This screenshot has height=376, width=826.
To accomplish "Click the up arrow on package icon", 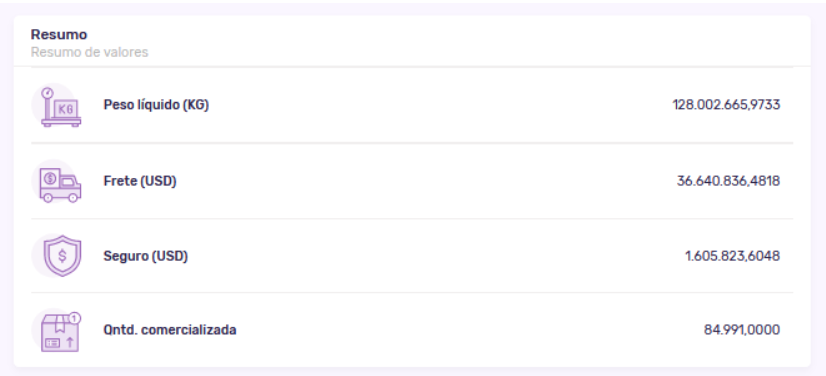I will [70, 342].
